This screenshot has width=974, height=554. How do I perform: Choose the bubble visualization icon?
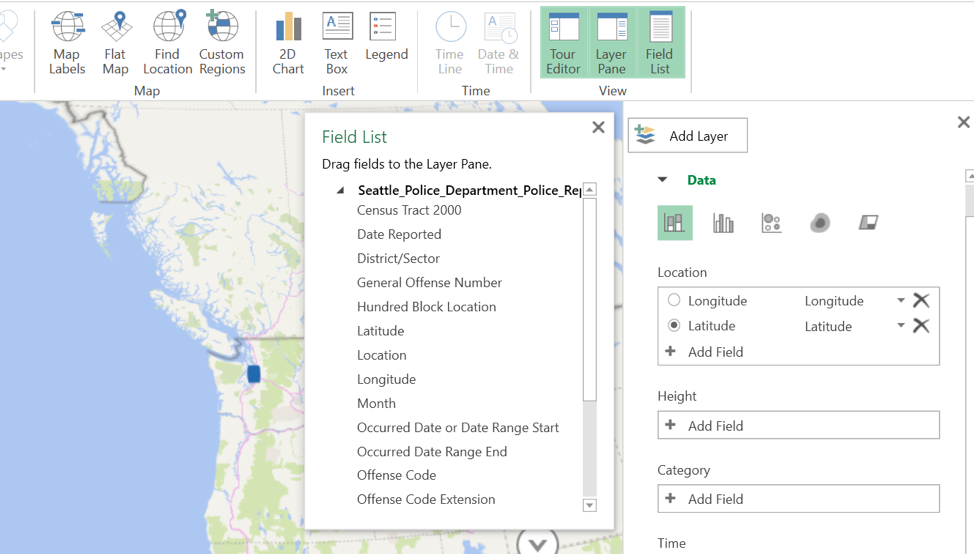771,223
